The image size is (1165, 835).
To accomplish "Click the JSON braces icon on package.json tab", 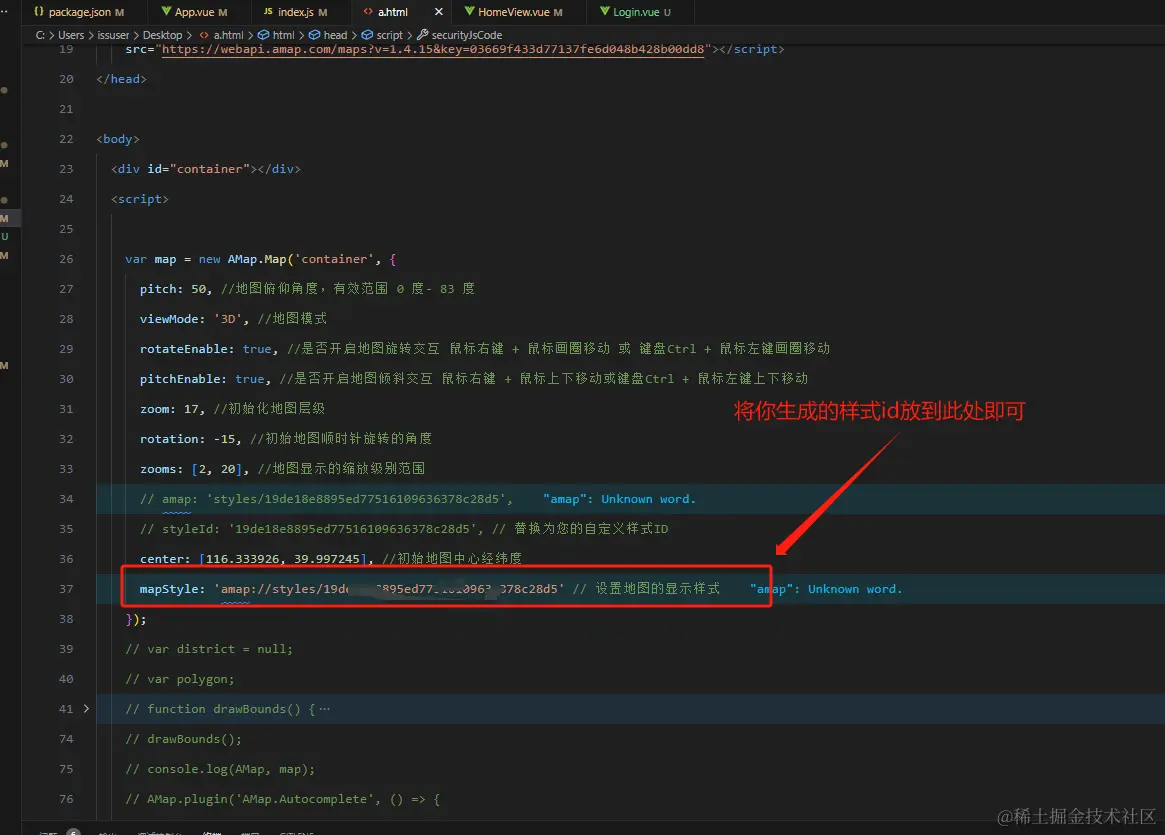I will [39, 12].
